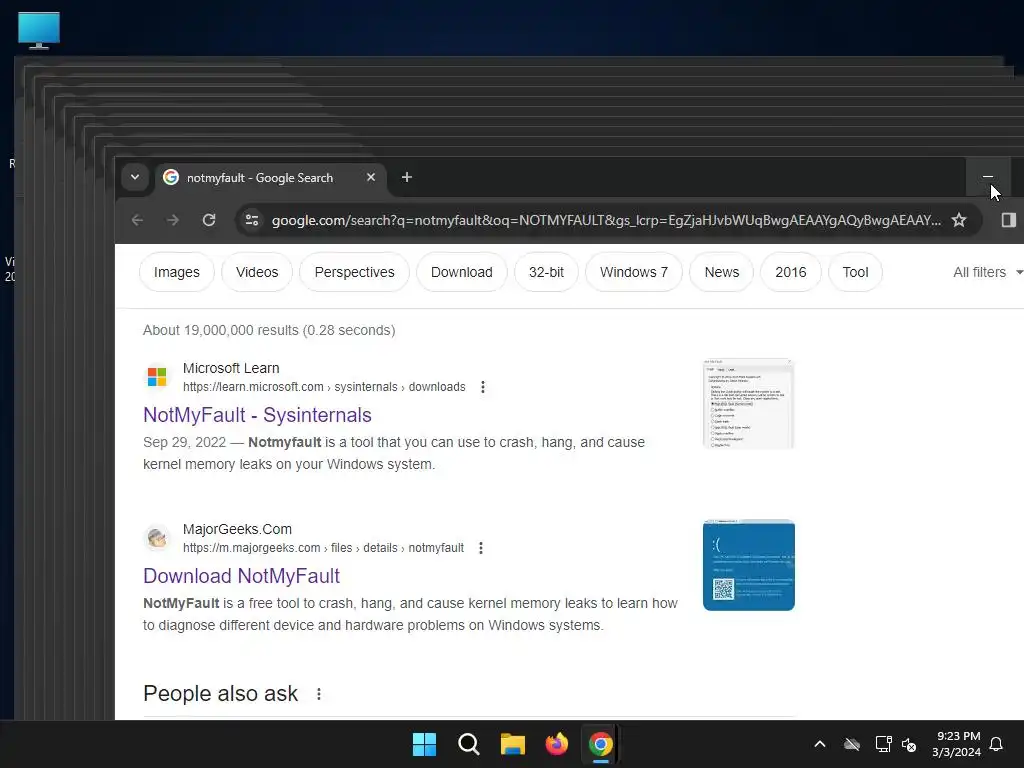
Task: Open site information icon in address bar
Action: point(252,220)
